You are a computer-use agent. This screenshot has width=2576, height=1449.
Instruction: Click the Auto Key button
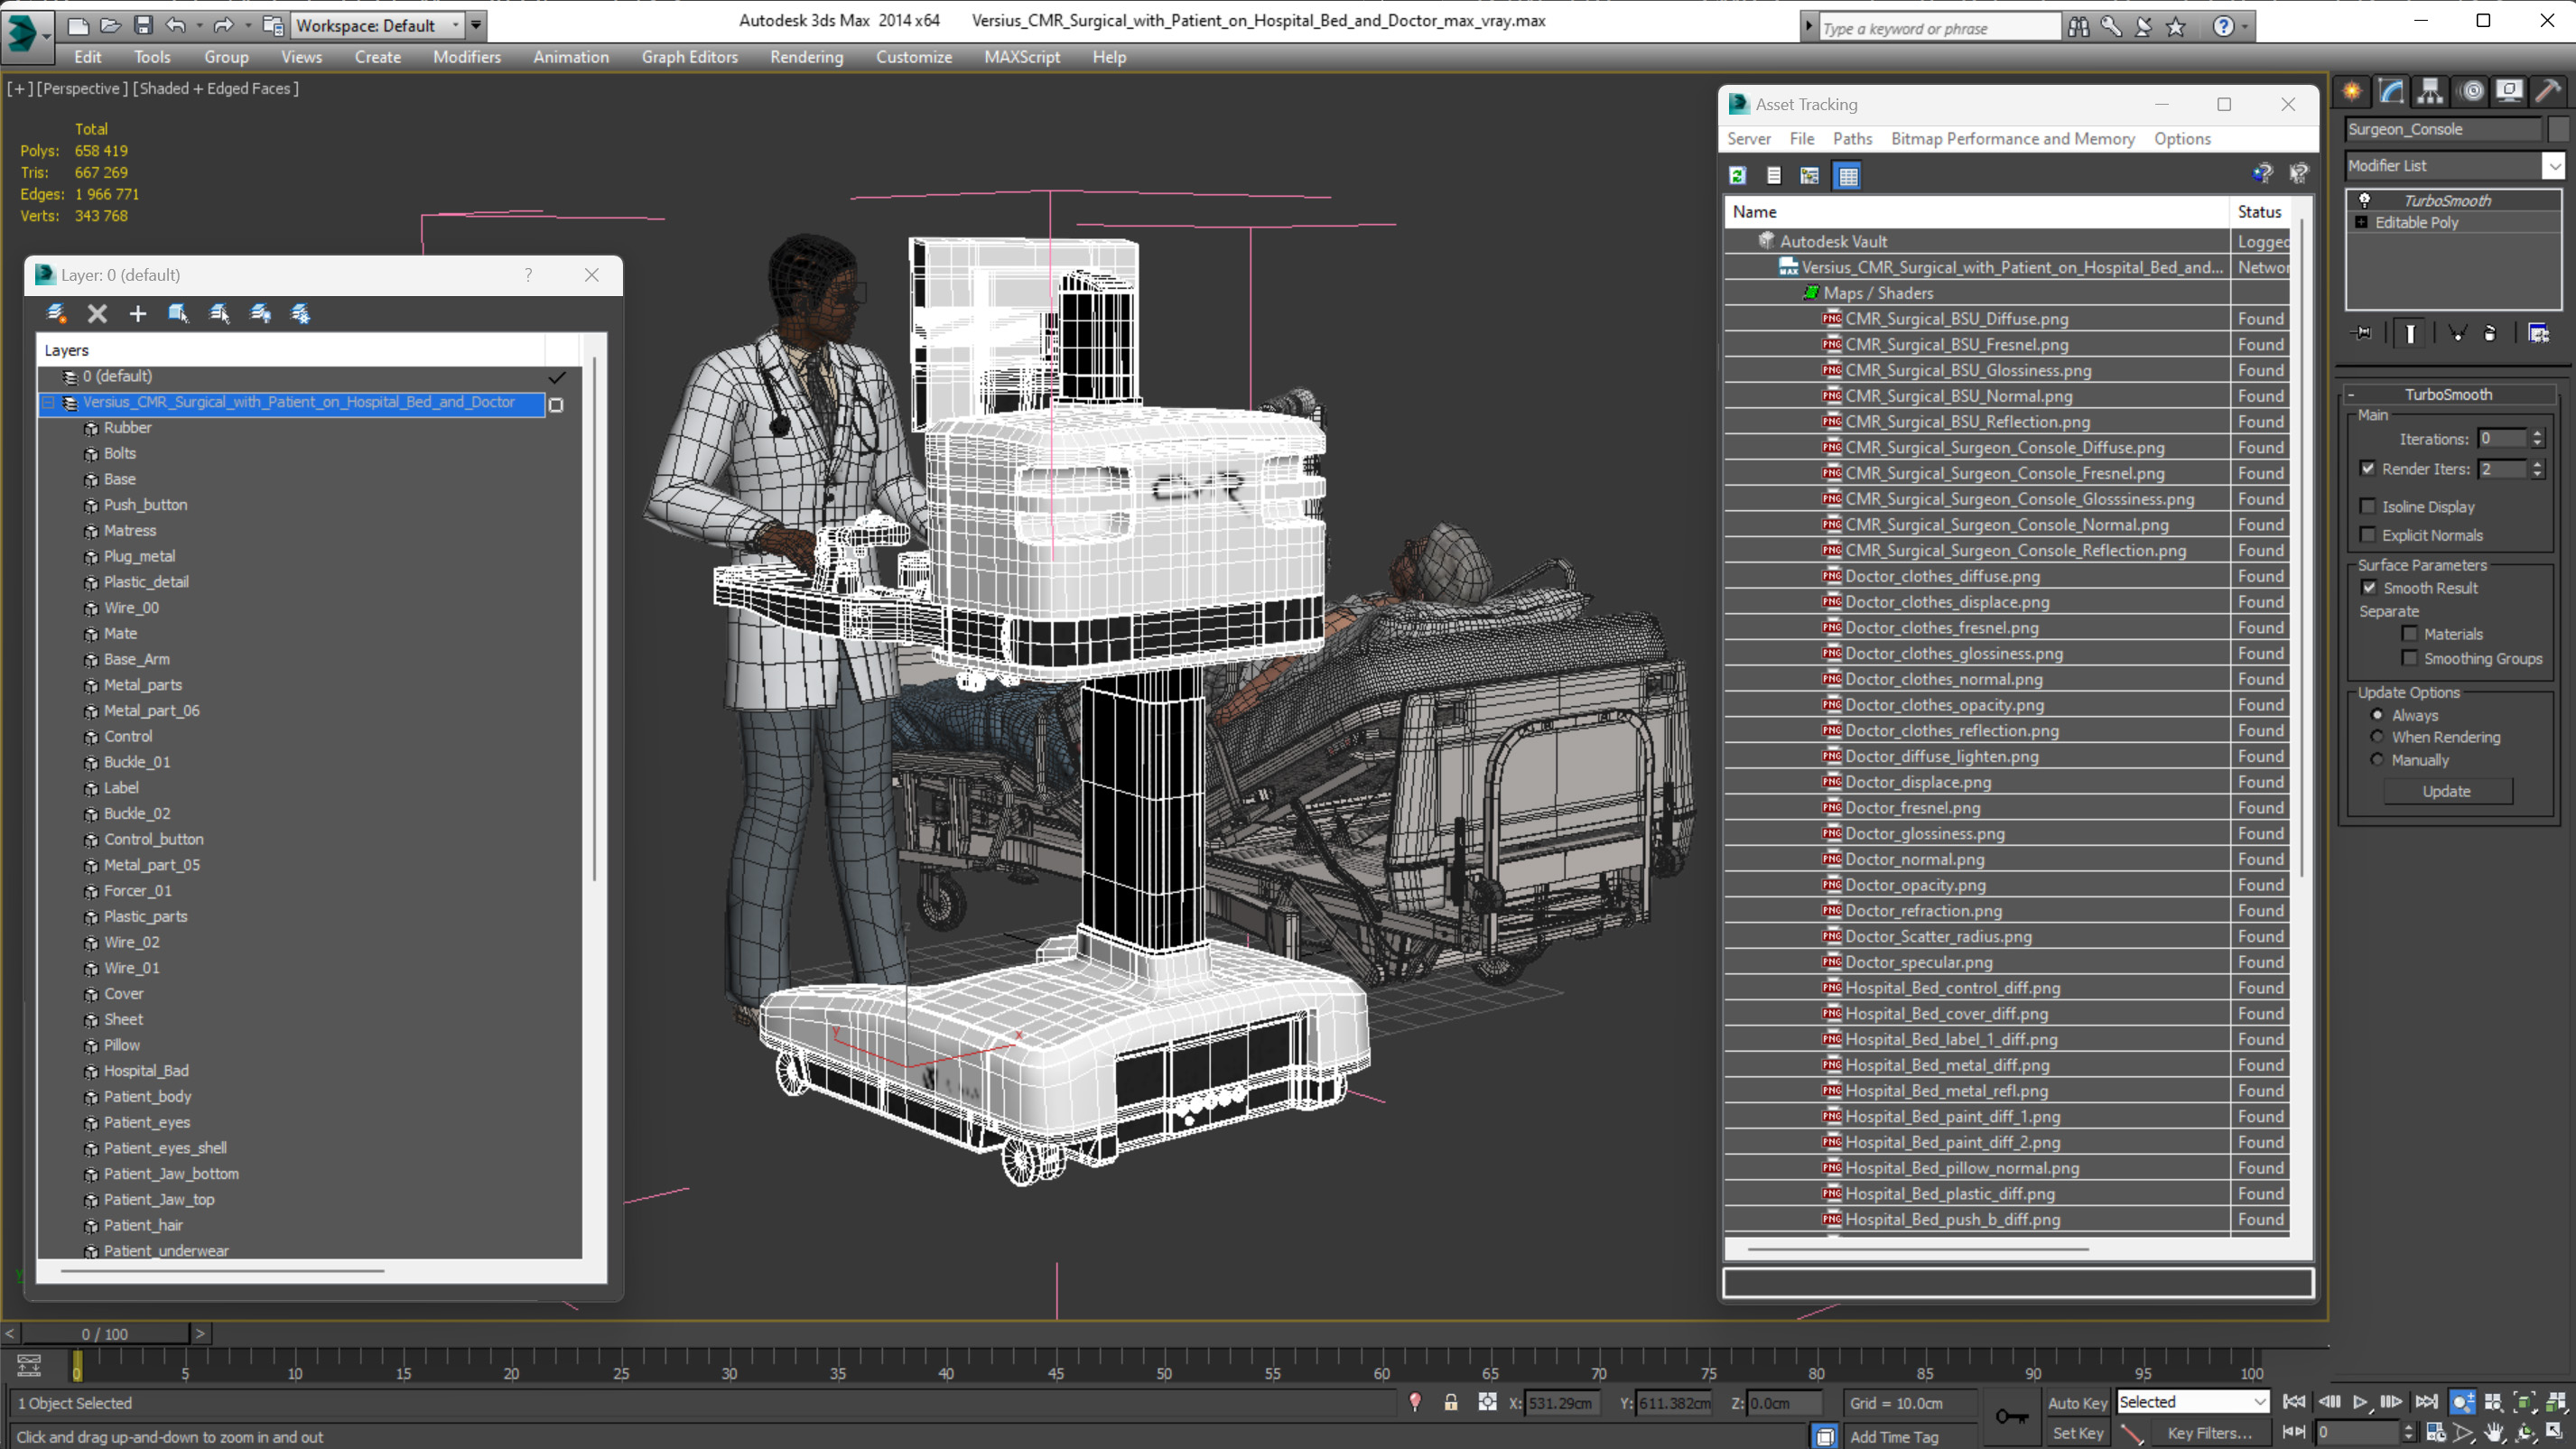point(2078,1403)
